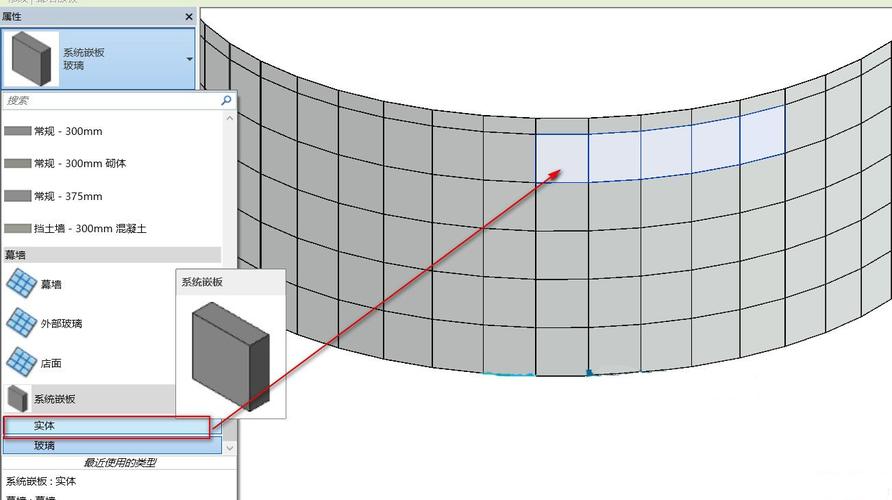Click the magnifier search icon
The height and width of the screenshot is (500, 892).
click(226, 101)
